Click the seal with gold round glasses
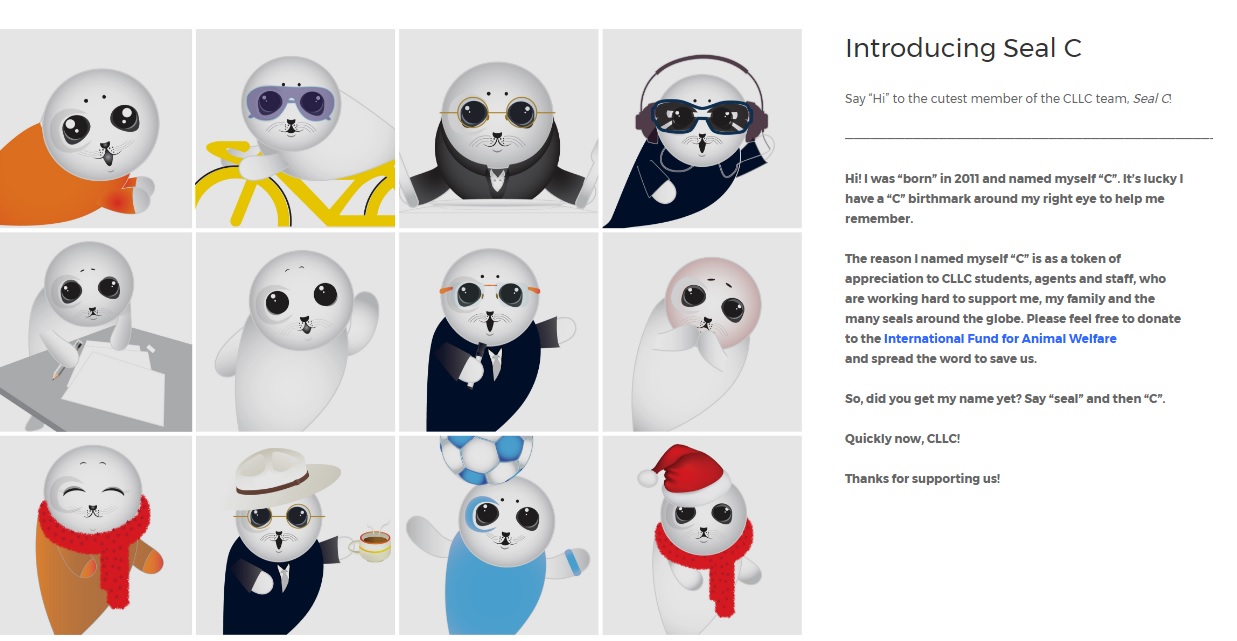1237x641 pixels. [x=498, y=128]
